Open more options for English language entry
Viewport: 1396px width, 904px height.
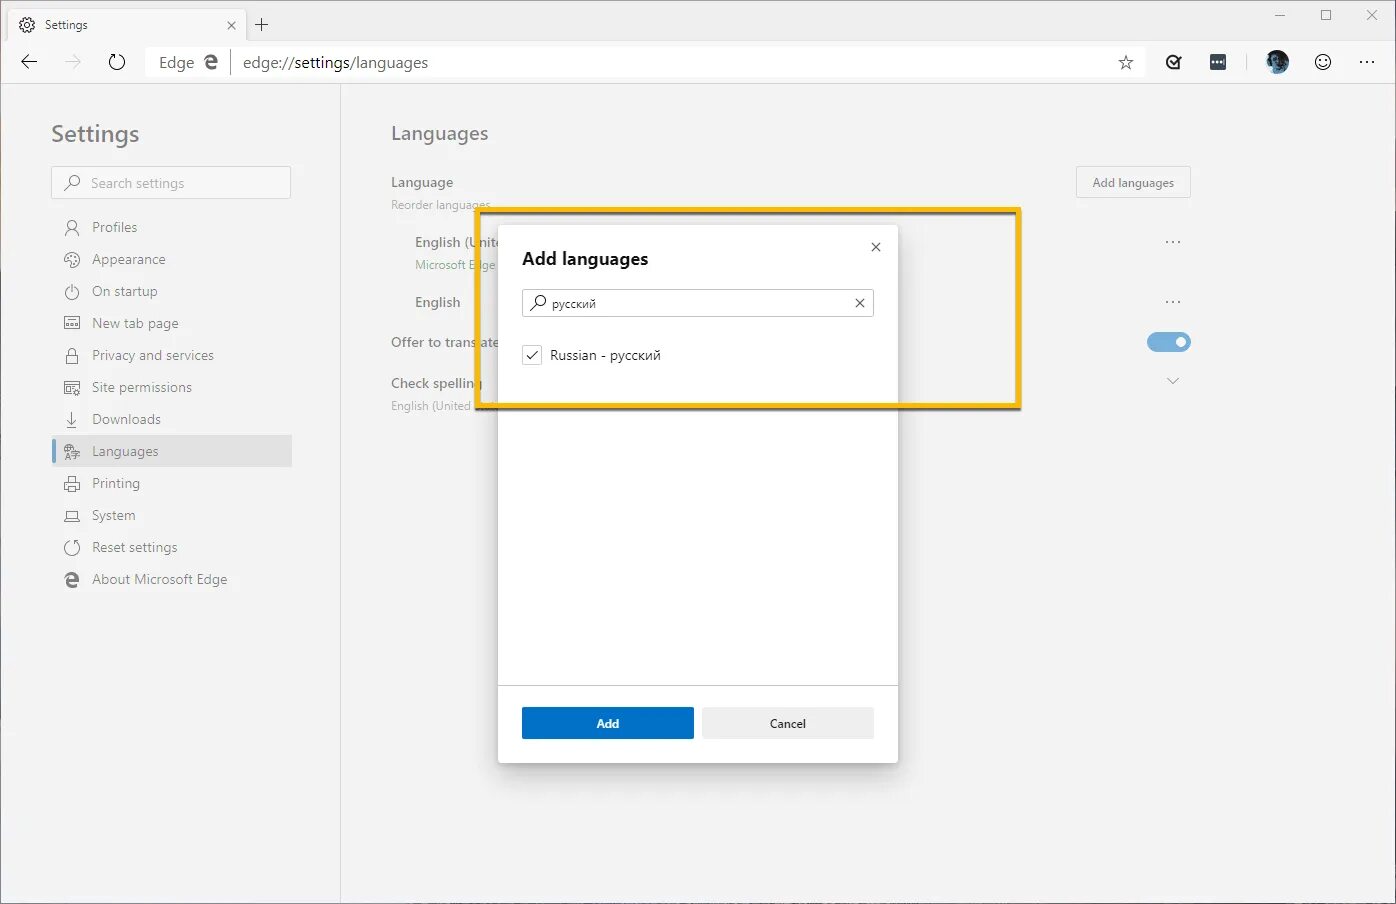tap(1172, 301)
